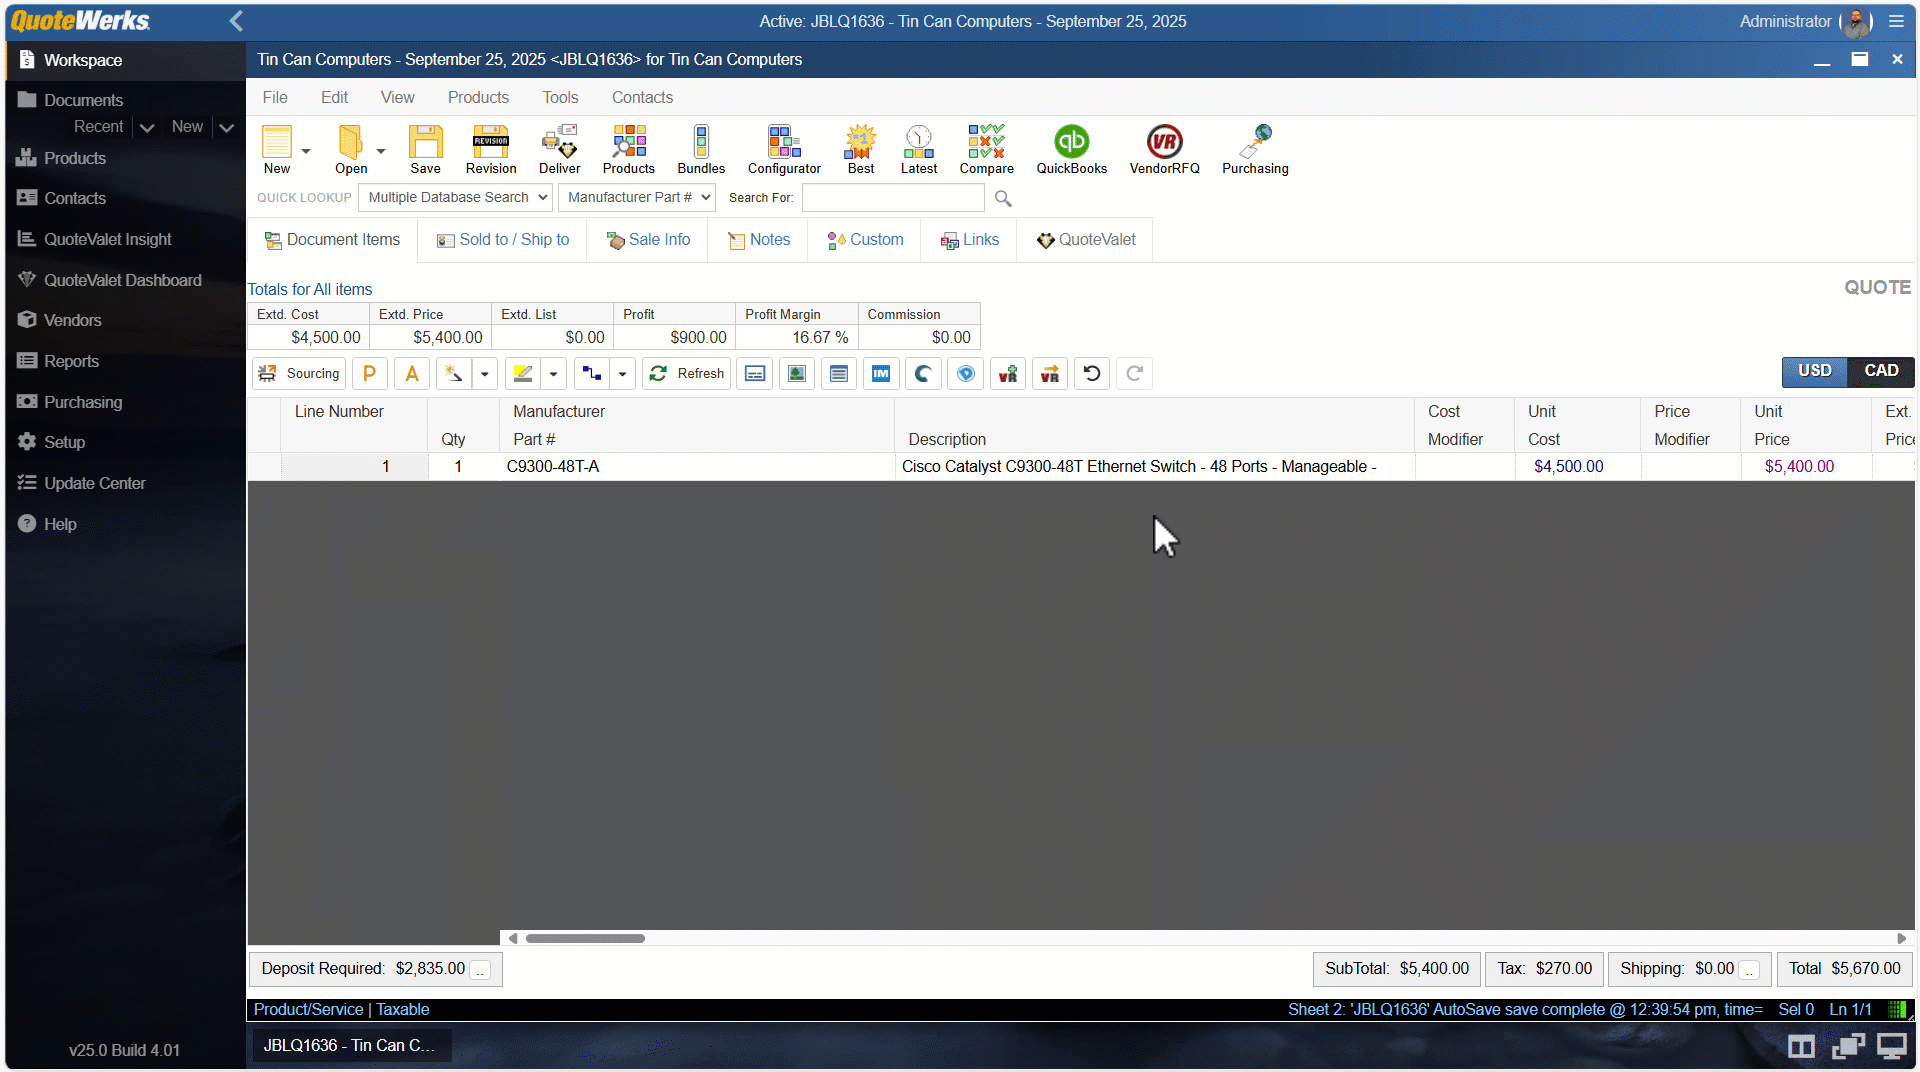Click the orange A button
The height and width of the screenshot is (1072, 1920).
[x=412, y=374]
